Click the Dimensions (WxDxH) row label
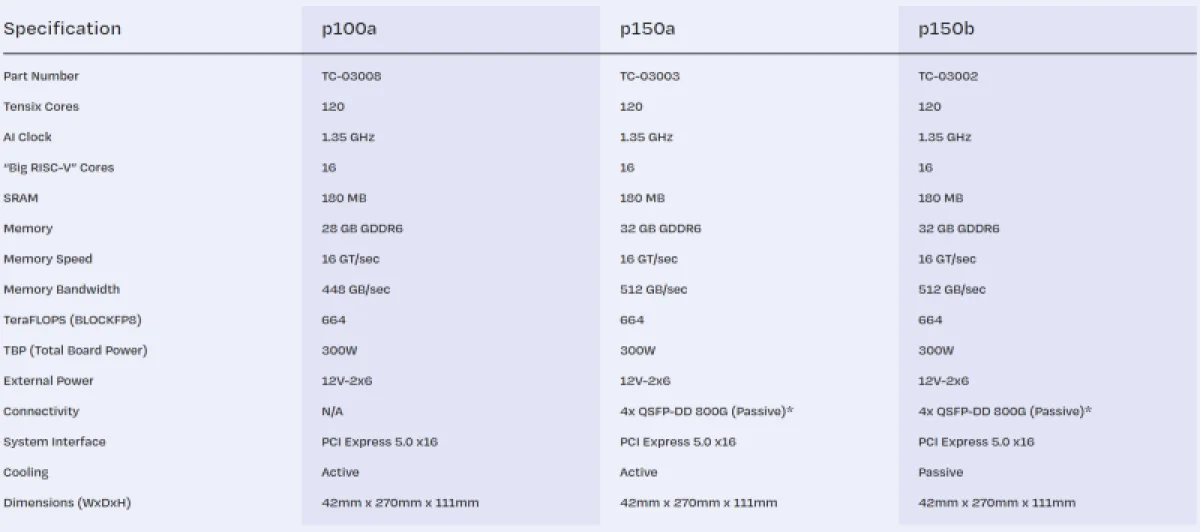This screenshot has width=1200, height=532. click(67, 503)
